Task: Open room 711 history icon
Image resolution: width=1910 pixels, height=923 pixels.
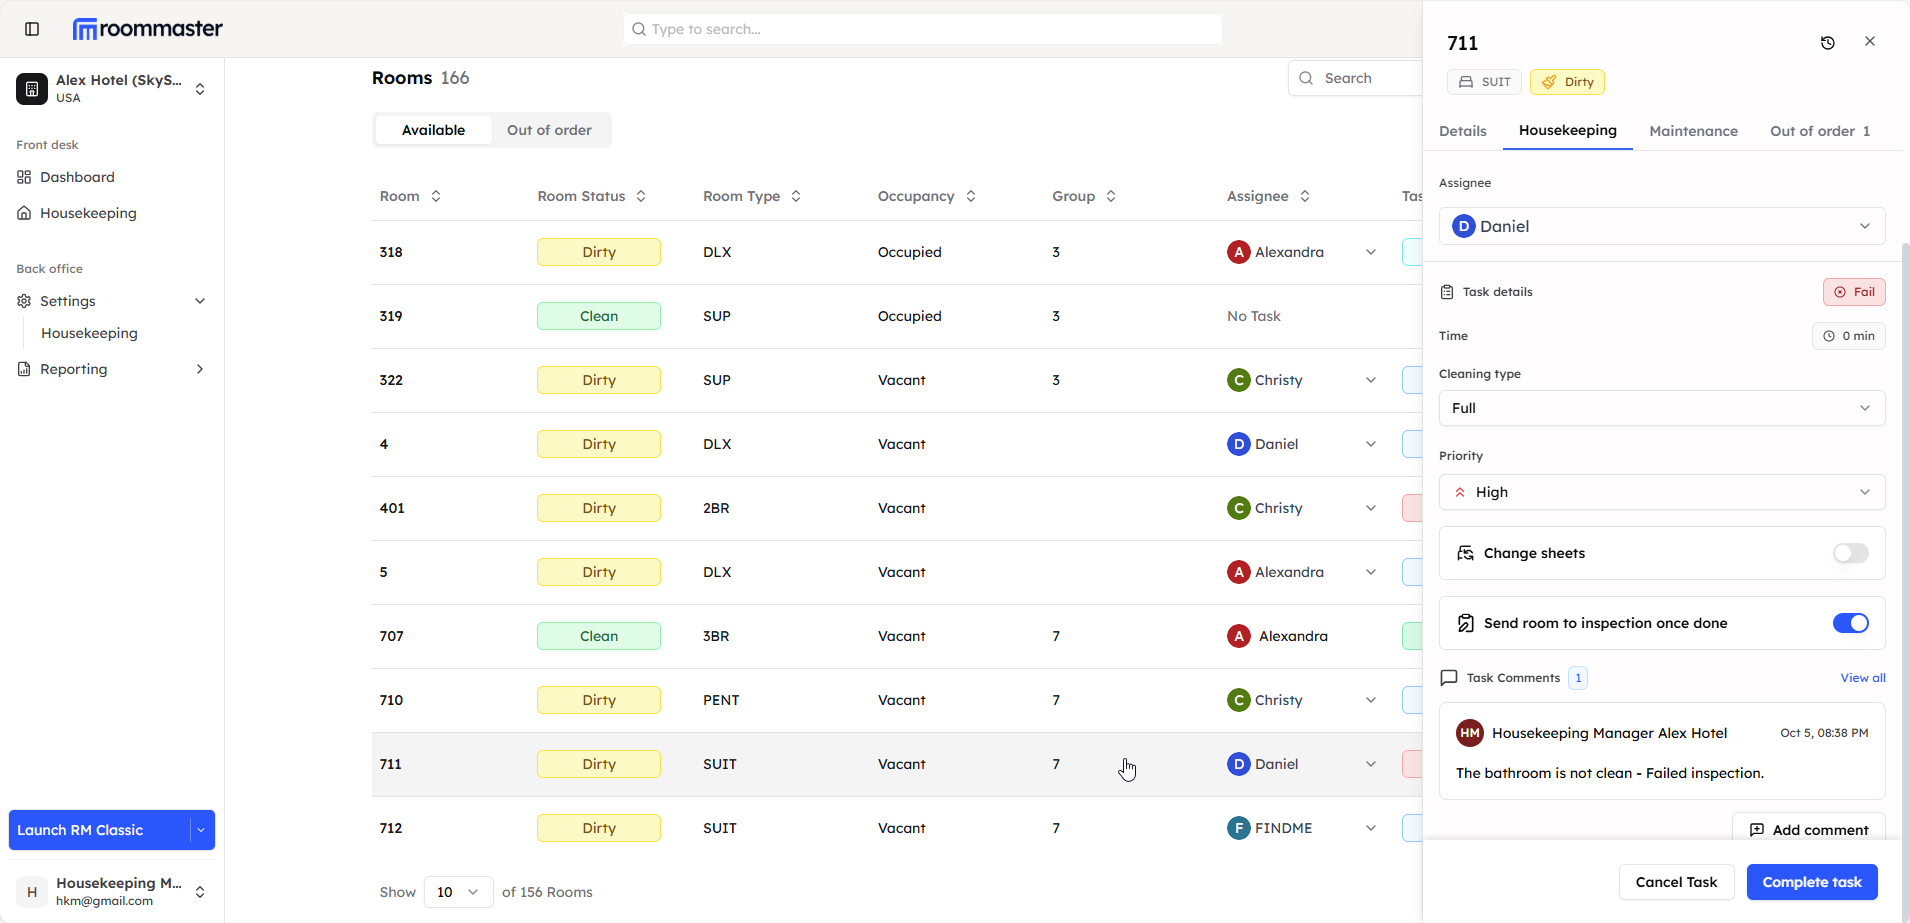Action: pos(1827,43)
